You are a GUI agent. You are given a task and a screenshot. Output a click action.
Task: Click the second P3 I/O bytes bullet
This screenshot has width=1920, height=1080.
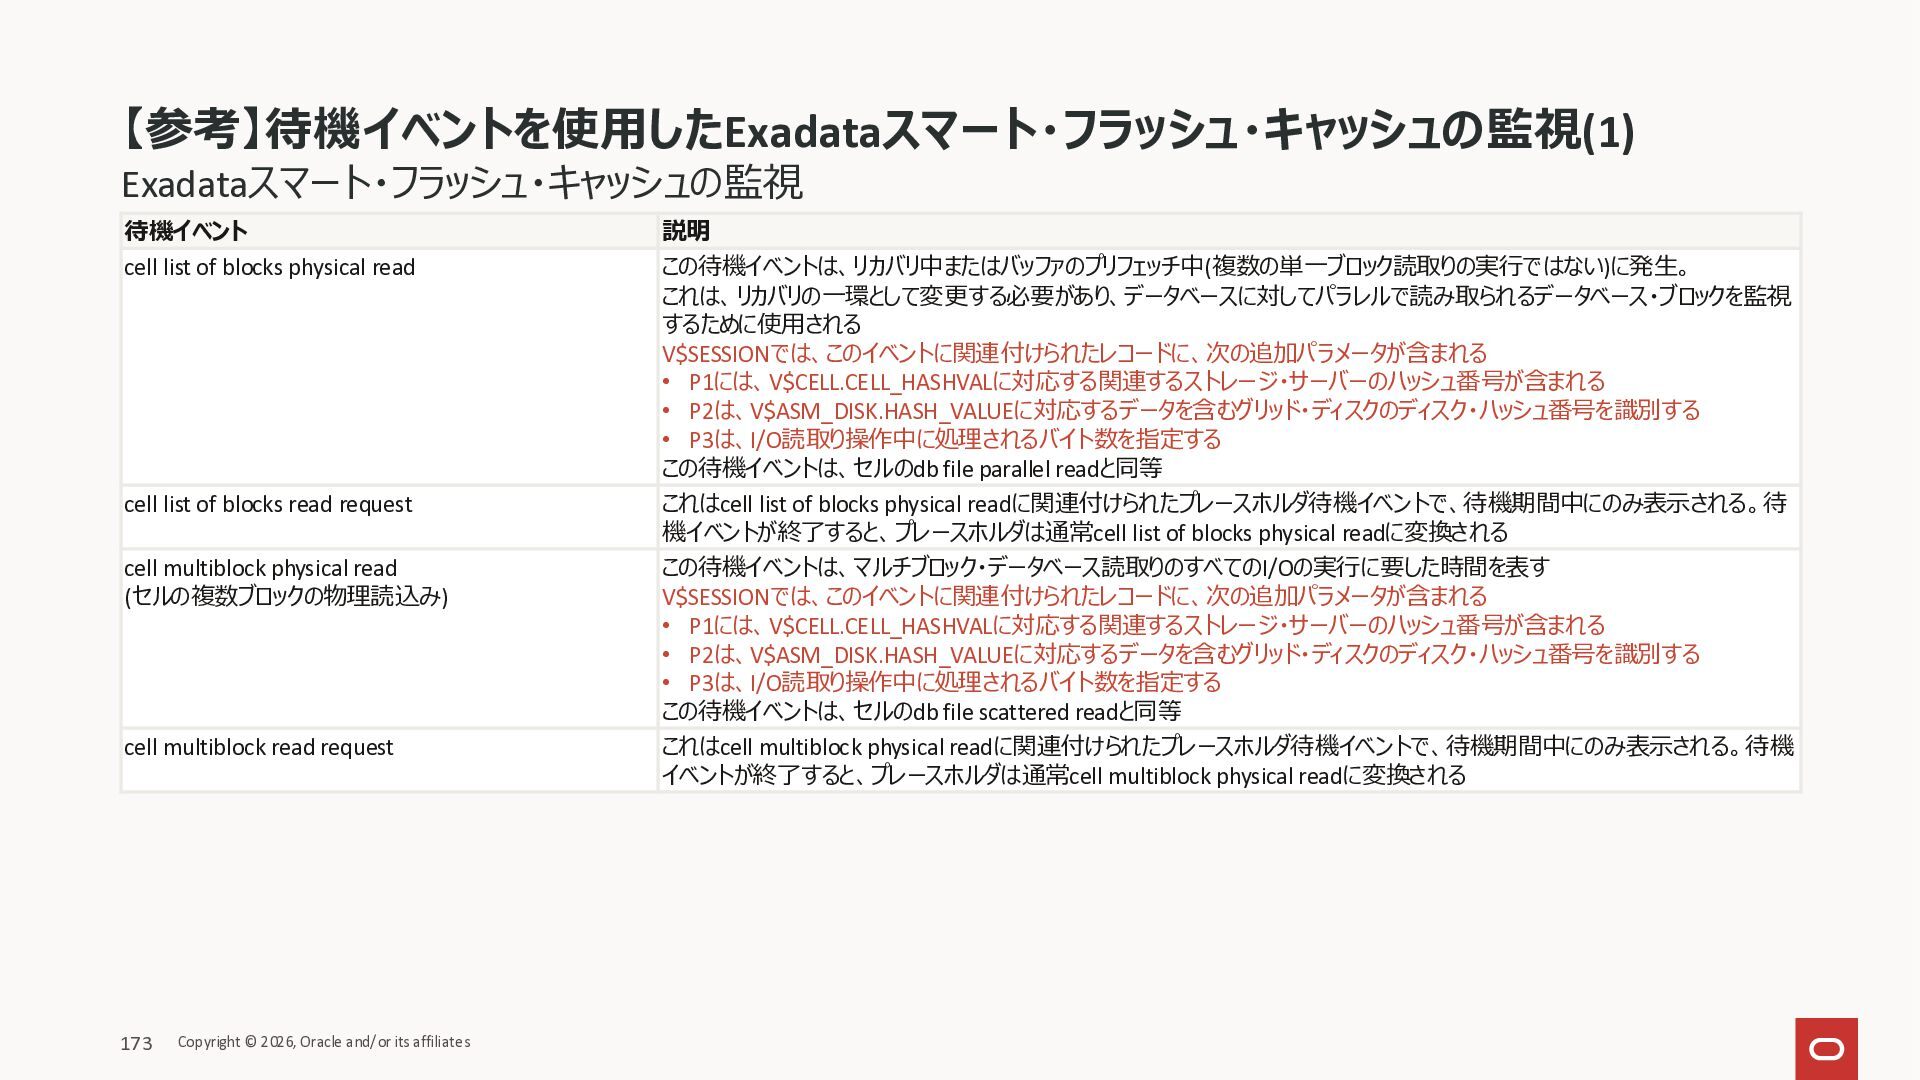point(954,683)
